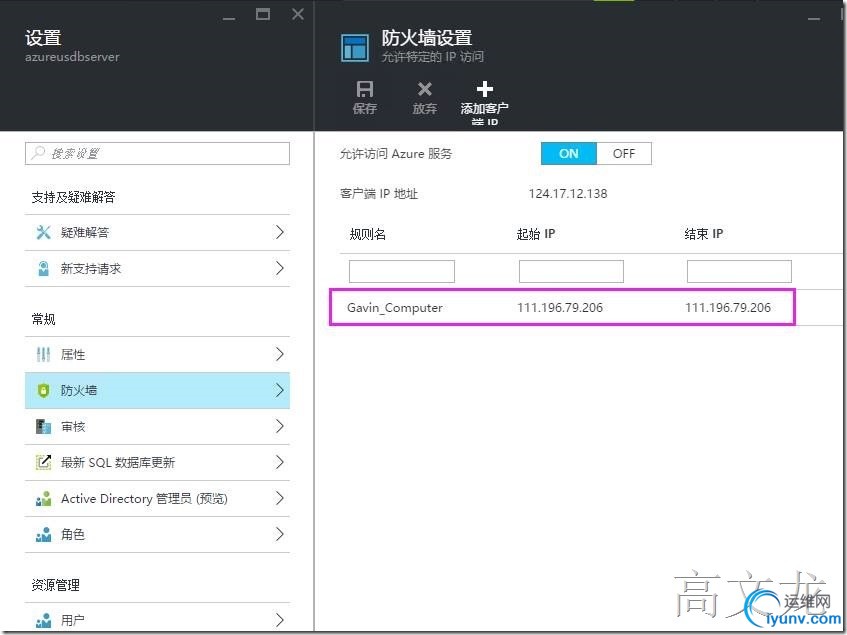The width and height of the screenshot is (847, 635).
Task: Click the sliders icon beside 属性
Action: [x=43, y=354]
